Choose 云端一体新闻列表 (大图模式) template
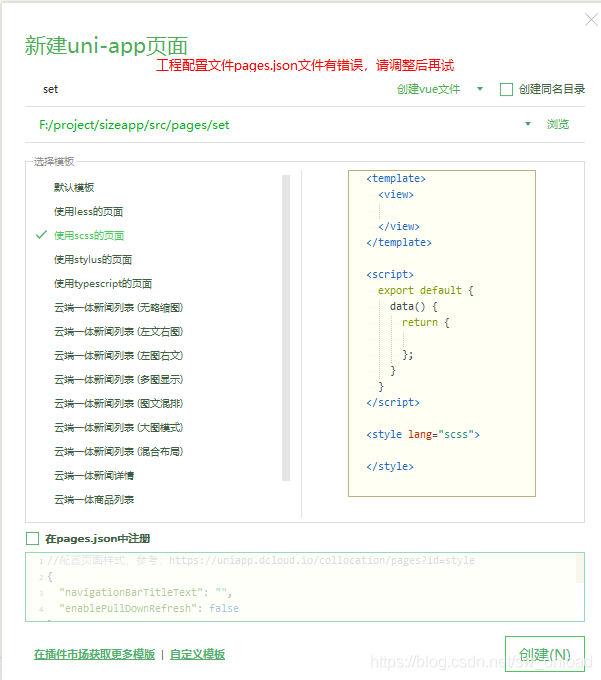Screen dimensions: 601x680 [118, 428]
